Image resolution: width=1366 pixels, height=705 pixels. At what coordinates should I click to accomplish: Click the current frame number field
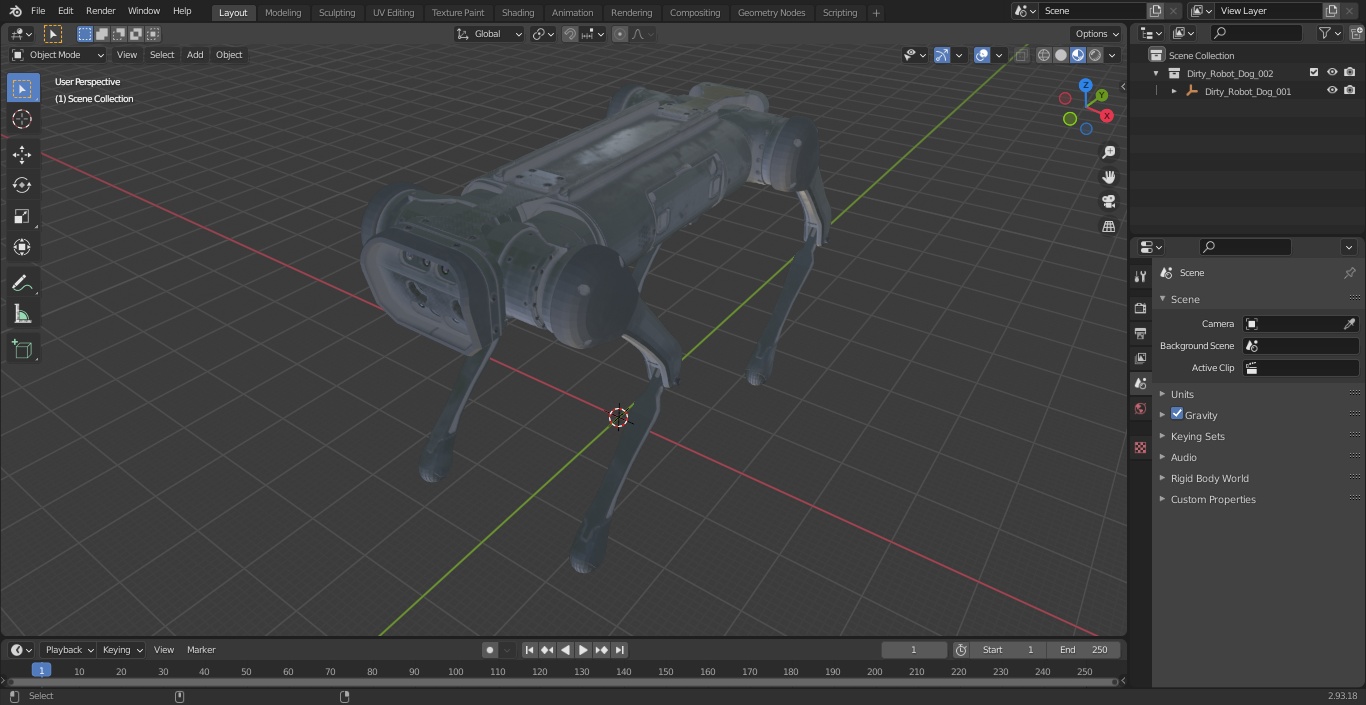click(x=914, y=650)
